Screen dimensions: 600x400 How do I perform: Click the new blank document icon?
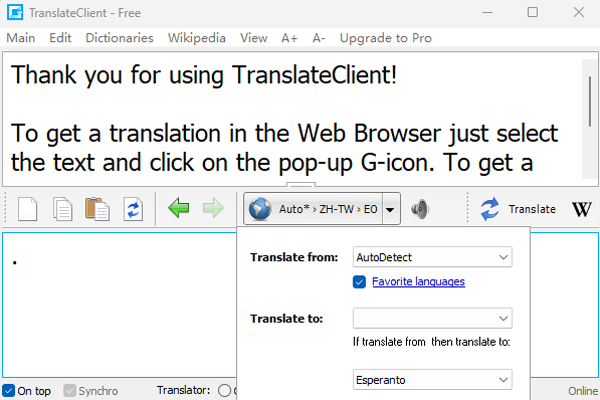[28, 209]
